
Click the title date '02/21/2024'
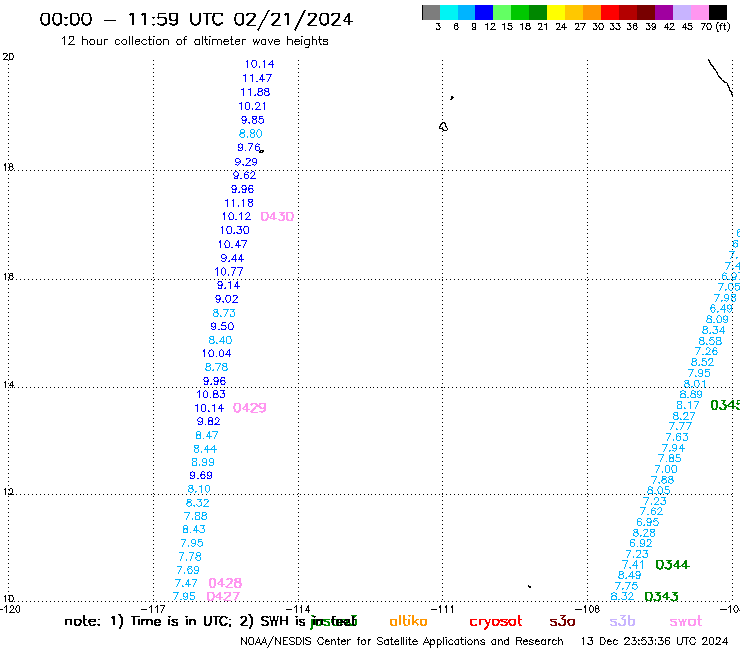point(293,20)
